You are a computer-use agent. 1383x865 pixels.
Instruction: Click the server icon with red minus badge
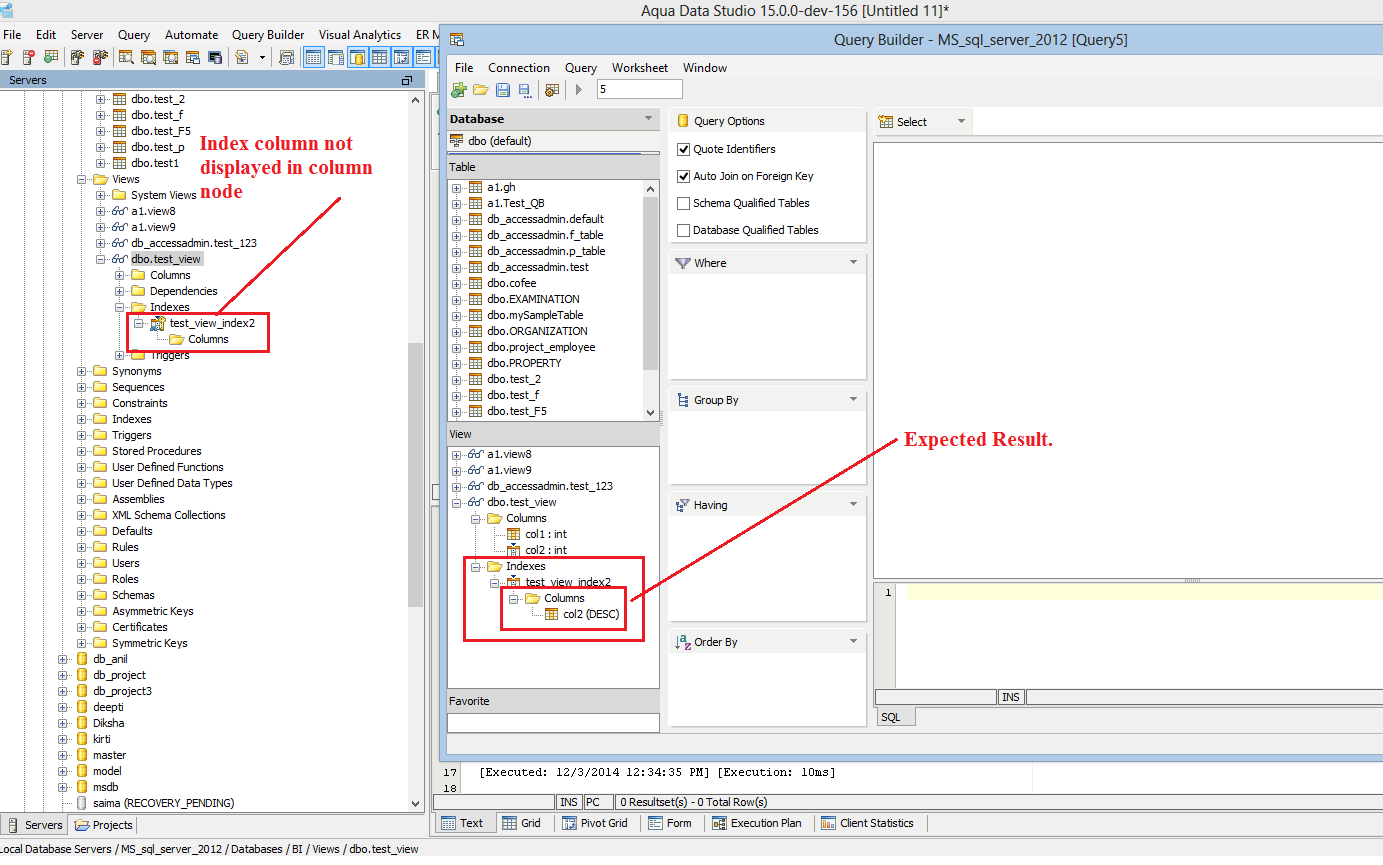pos(29,58)
